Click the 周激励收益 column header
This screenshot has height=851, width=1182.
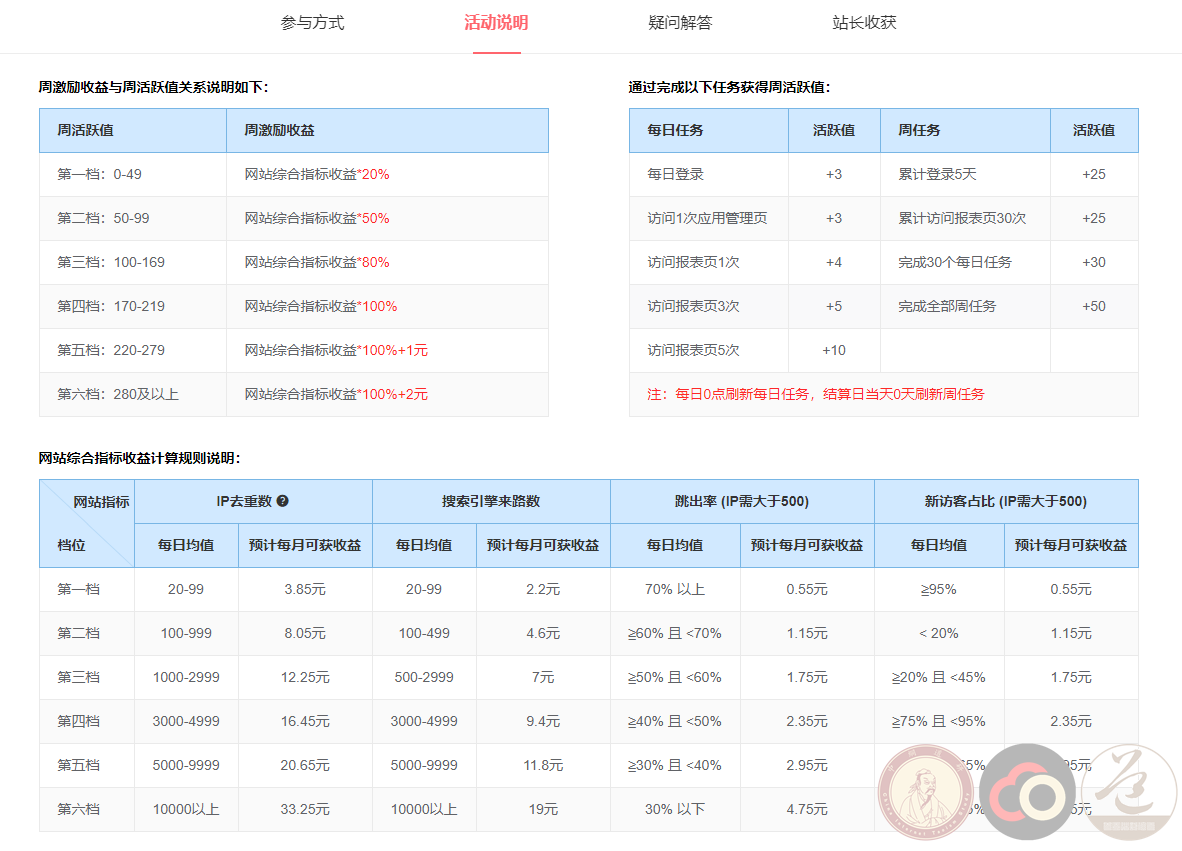pyautogui.click(x=387, y=130)
